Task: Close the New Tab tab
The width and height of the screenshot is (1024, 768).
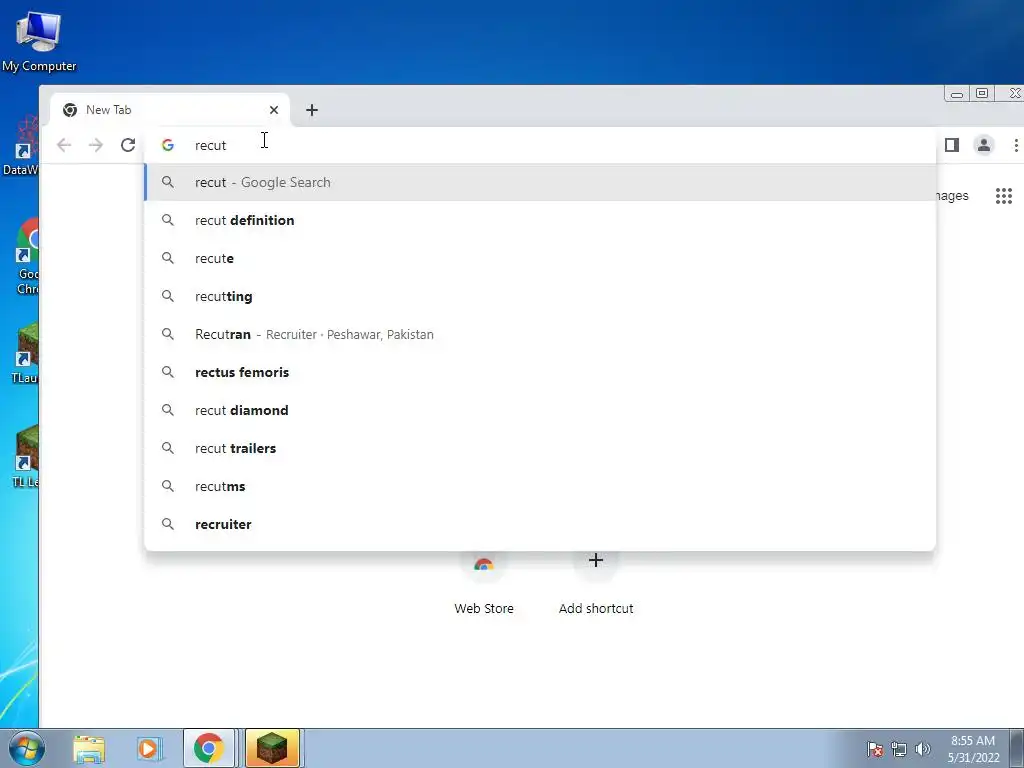Action: 274,110
